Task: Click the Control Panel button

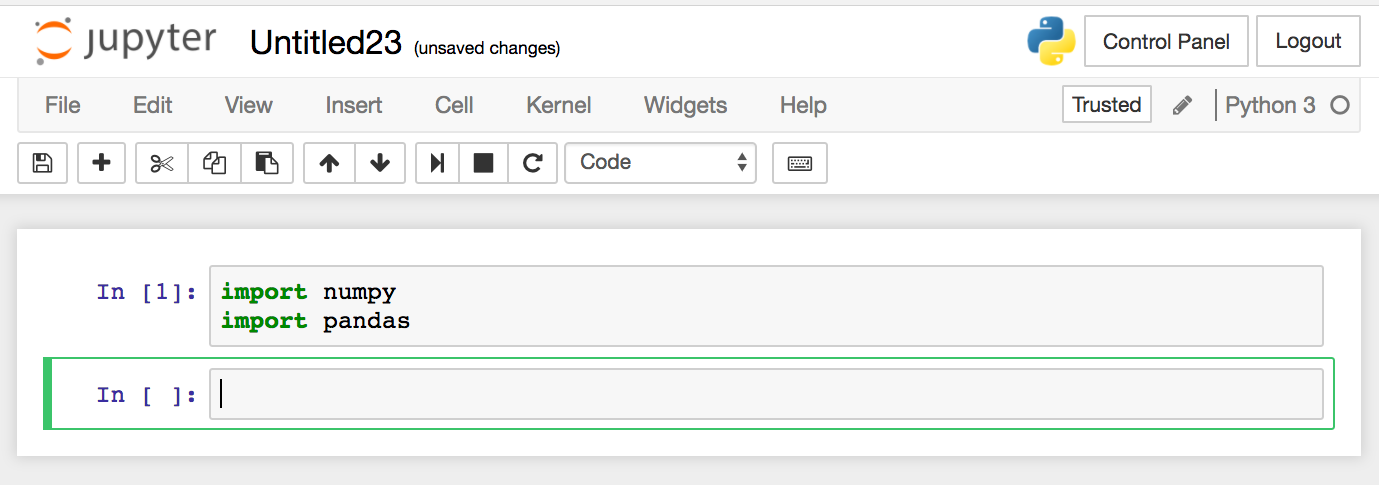Action: coord(1166,42)
